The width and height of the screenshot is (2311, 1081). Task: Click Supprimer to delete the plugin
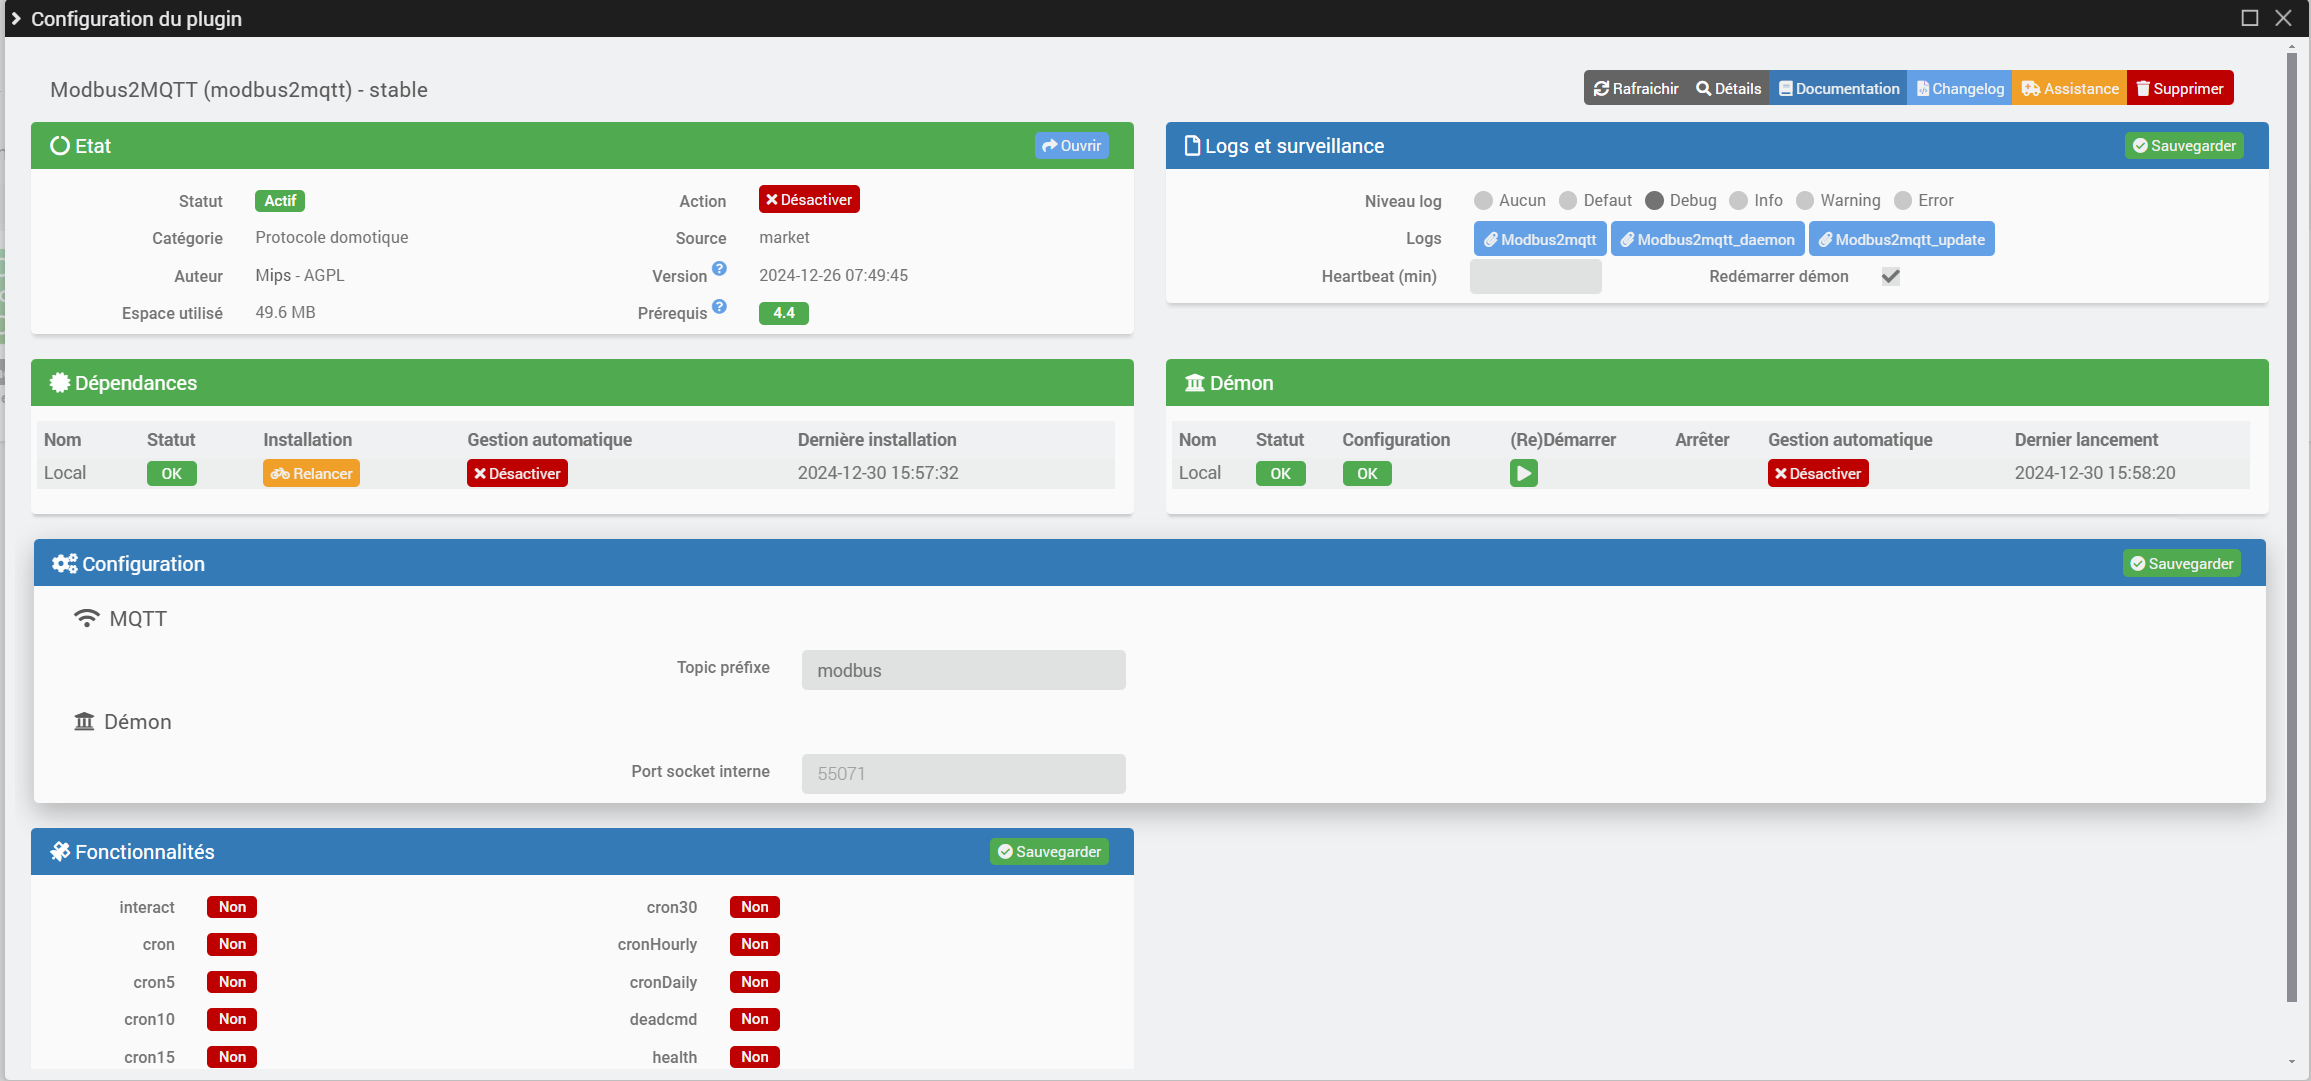pyautogui.click(x=2180, y=88)
